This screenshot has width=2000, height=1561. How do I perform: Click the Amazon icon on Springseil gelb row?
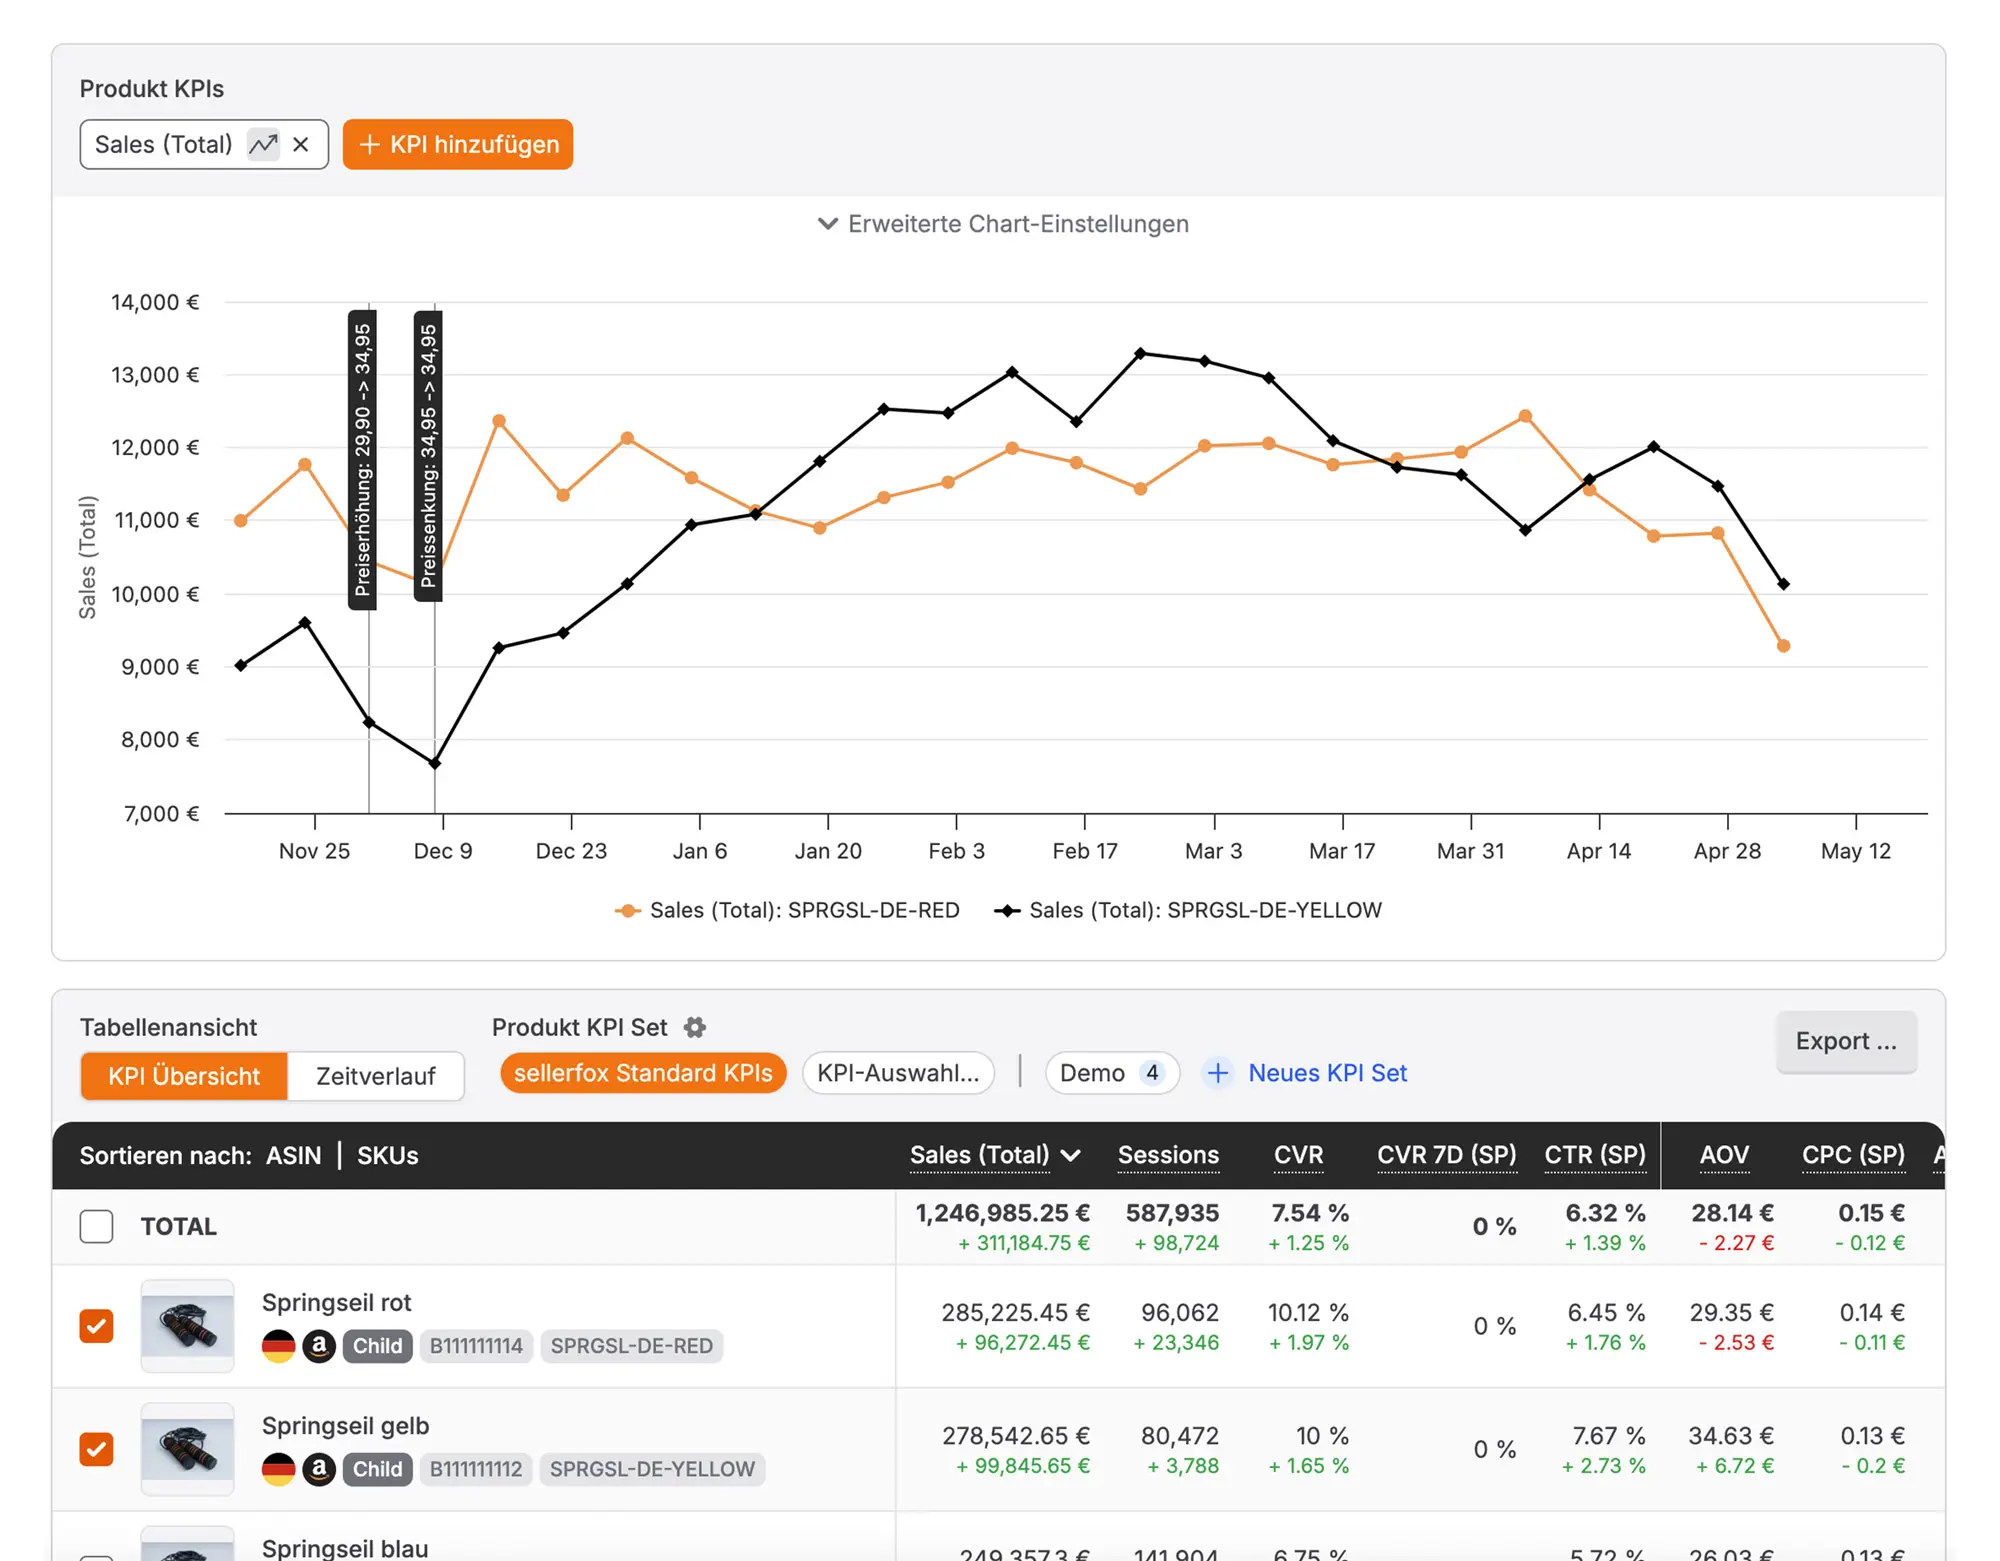point(319,1469)
